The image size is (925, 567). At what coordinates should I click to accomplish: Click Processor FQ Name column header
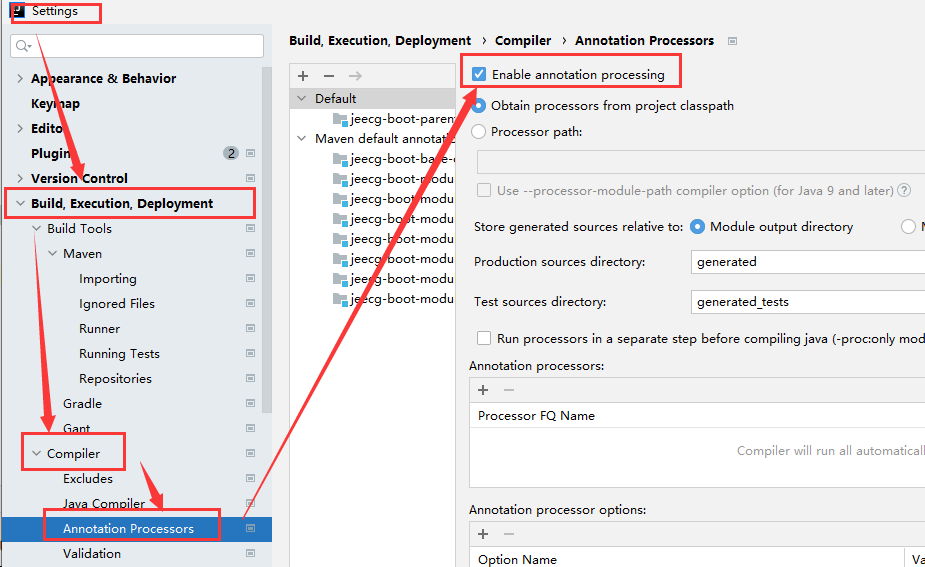tap(536, 415)
